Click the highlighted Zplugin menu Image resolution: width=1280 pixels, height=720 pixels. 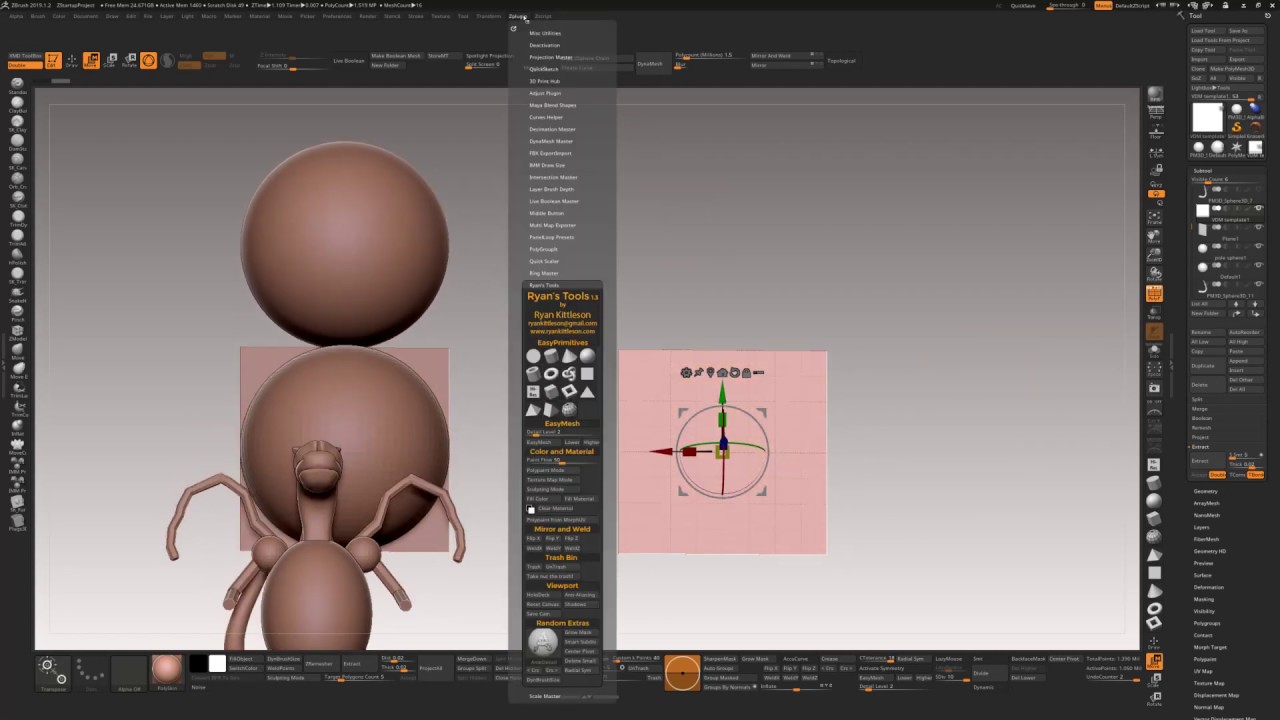517,16
